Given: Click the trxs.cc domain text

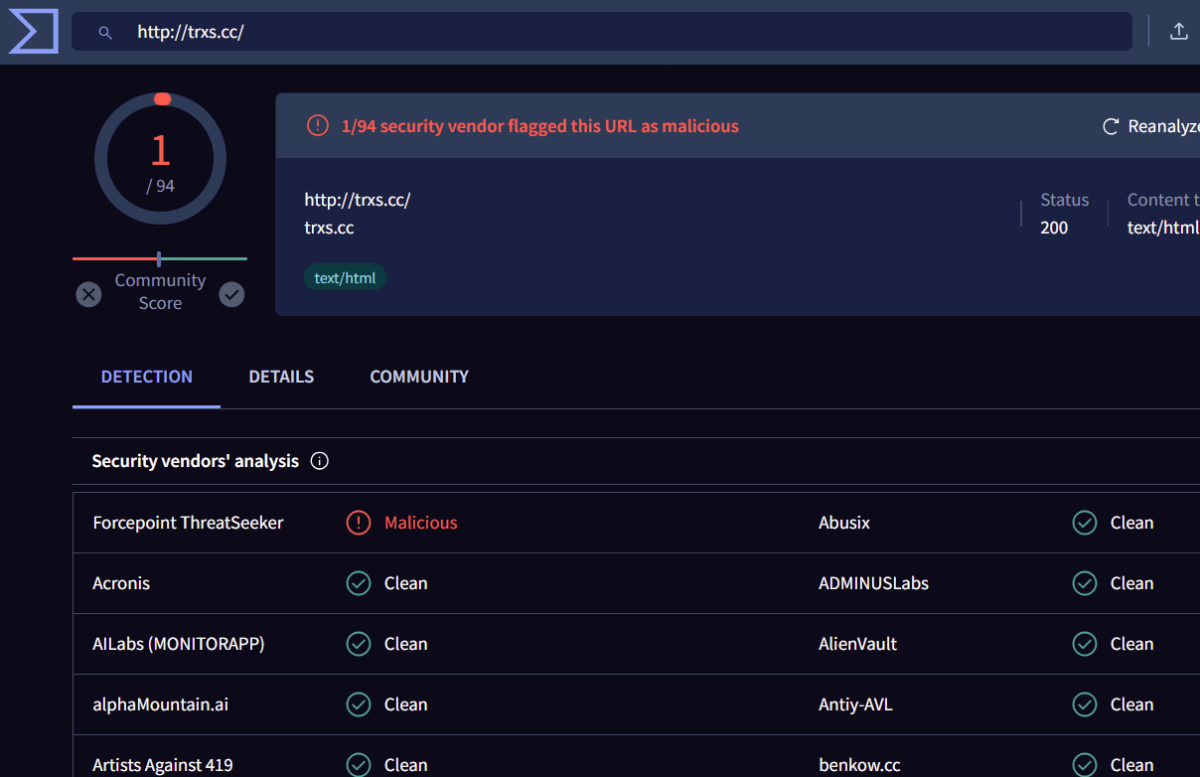Looking at the screenshot, I should 329,228.
